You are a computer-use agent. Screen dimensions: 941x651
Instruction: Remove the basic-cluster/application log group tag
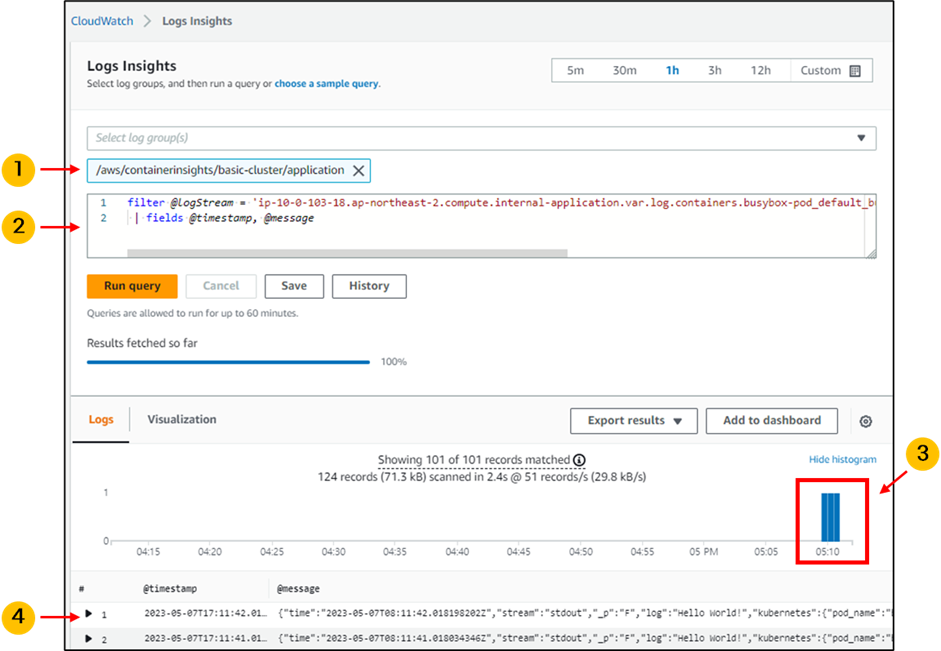[358, 170]
